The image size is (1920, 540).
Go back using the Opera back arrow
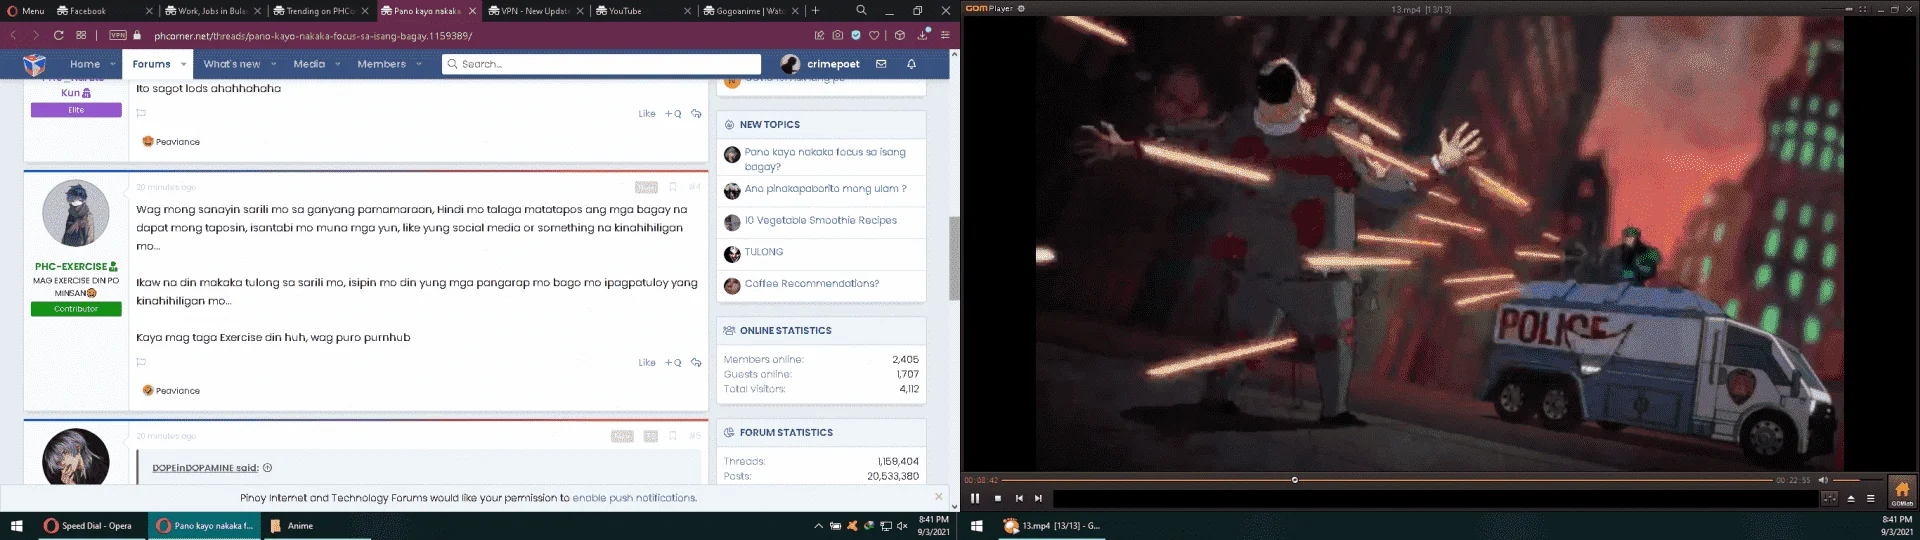14,35
